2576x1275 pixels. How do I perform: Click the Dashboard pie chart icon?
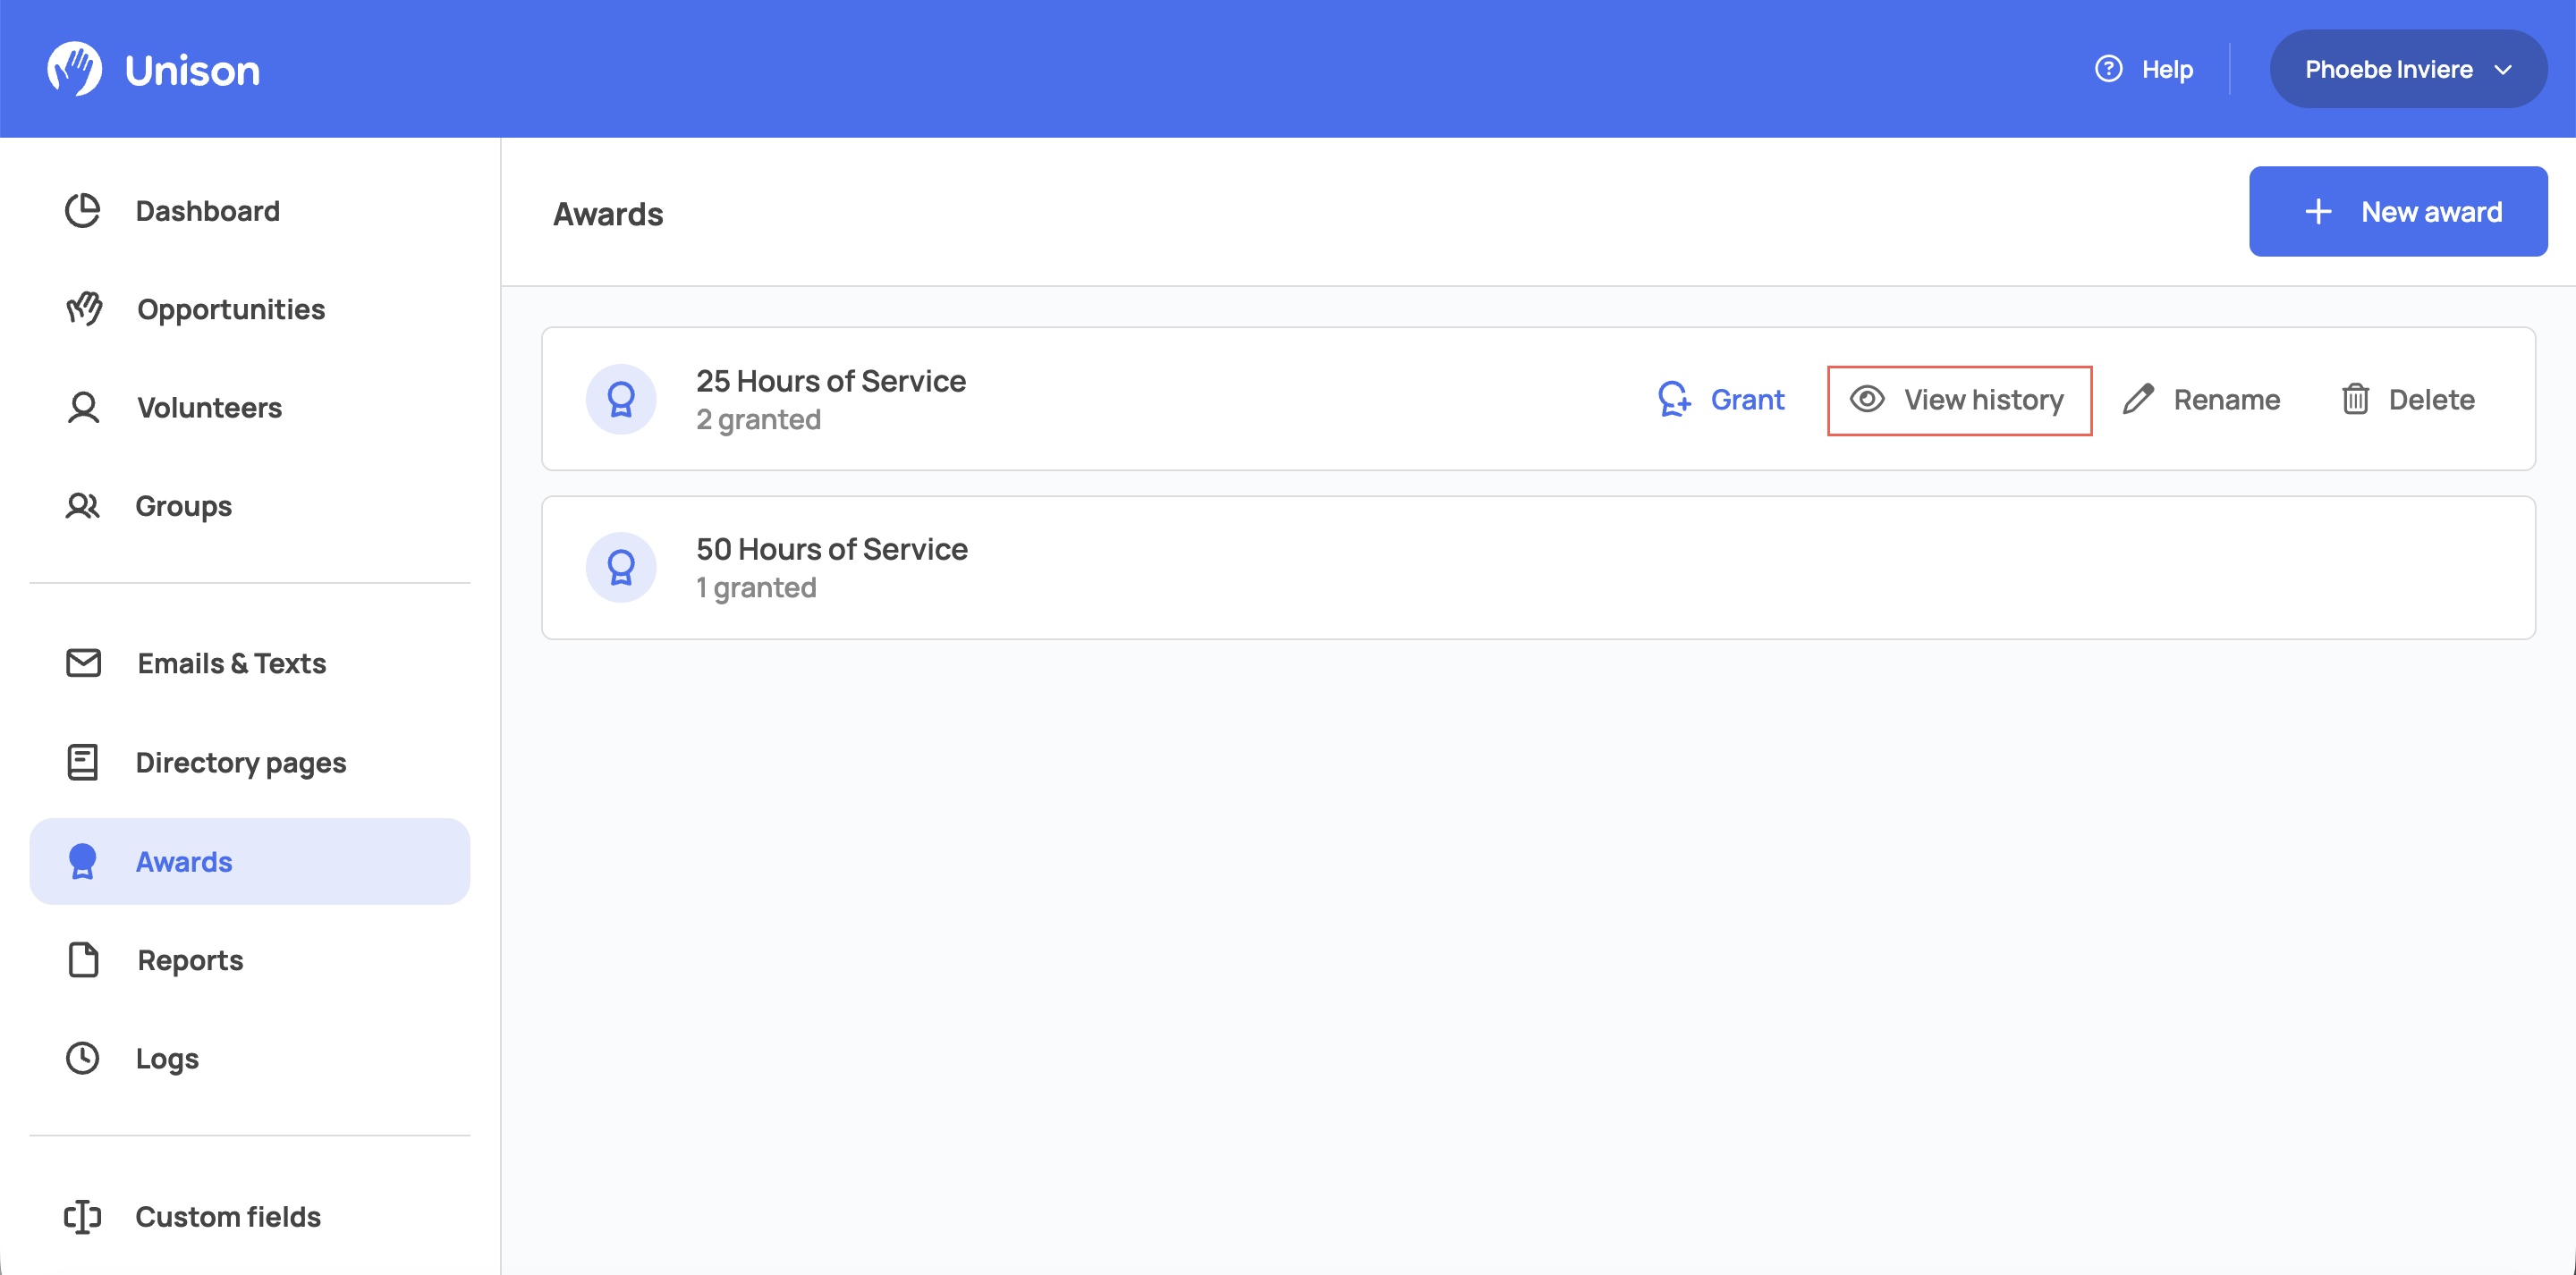tap(83, 211)
